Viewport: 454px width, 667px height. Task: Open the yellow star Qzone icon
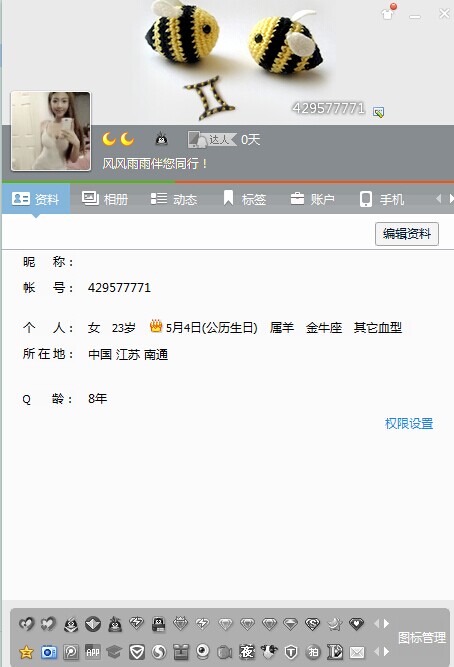26,652
